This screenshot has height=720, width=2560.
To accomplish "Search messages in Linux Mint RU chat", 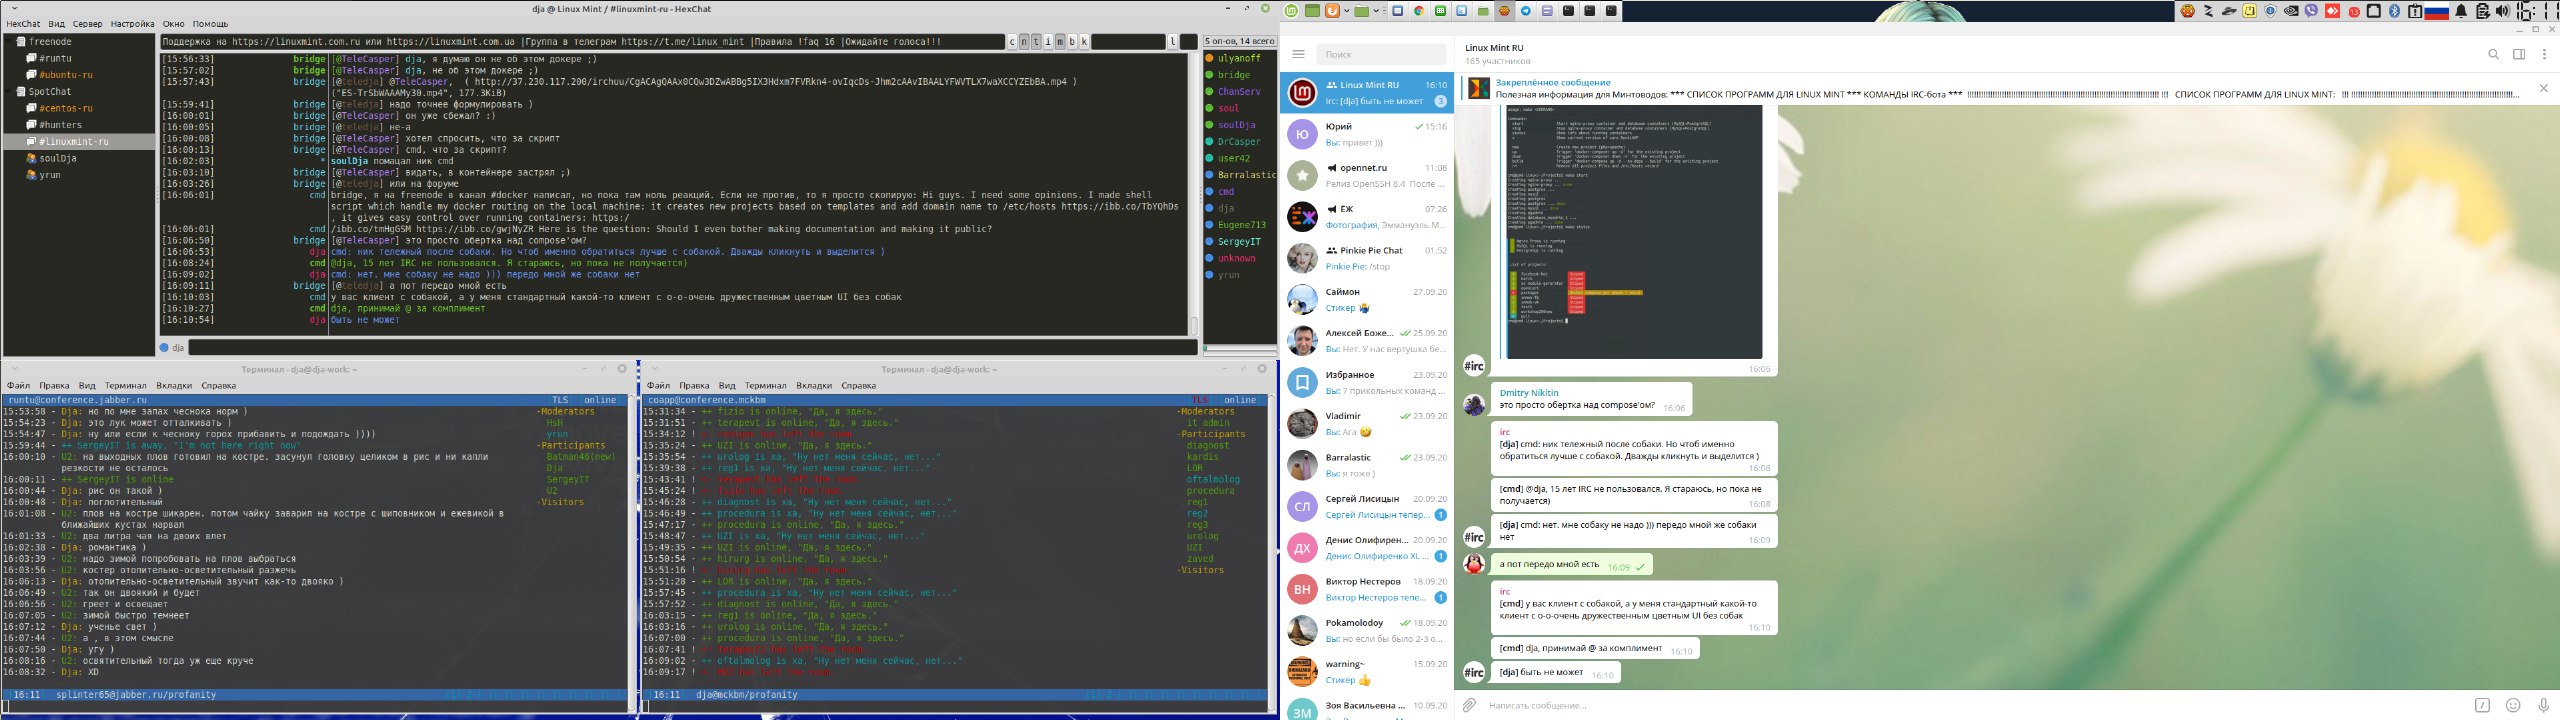I will click(2493, 54).
